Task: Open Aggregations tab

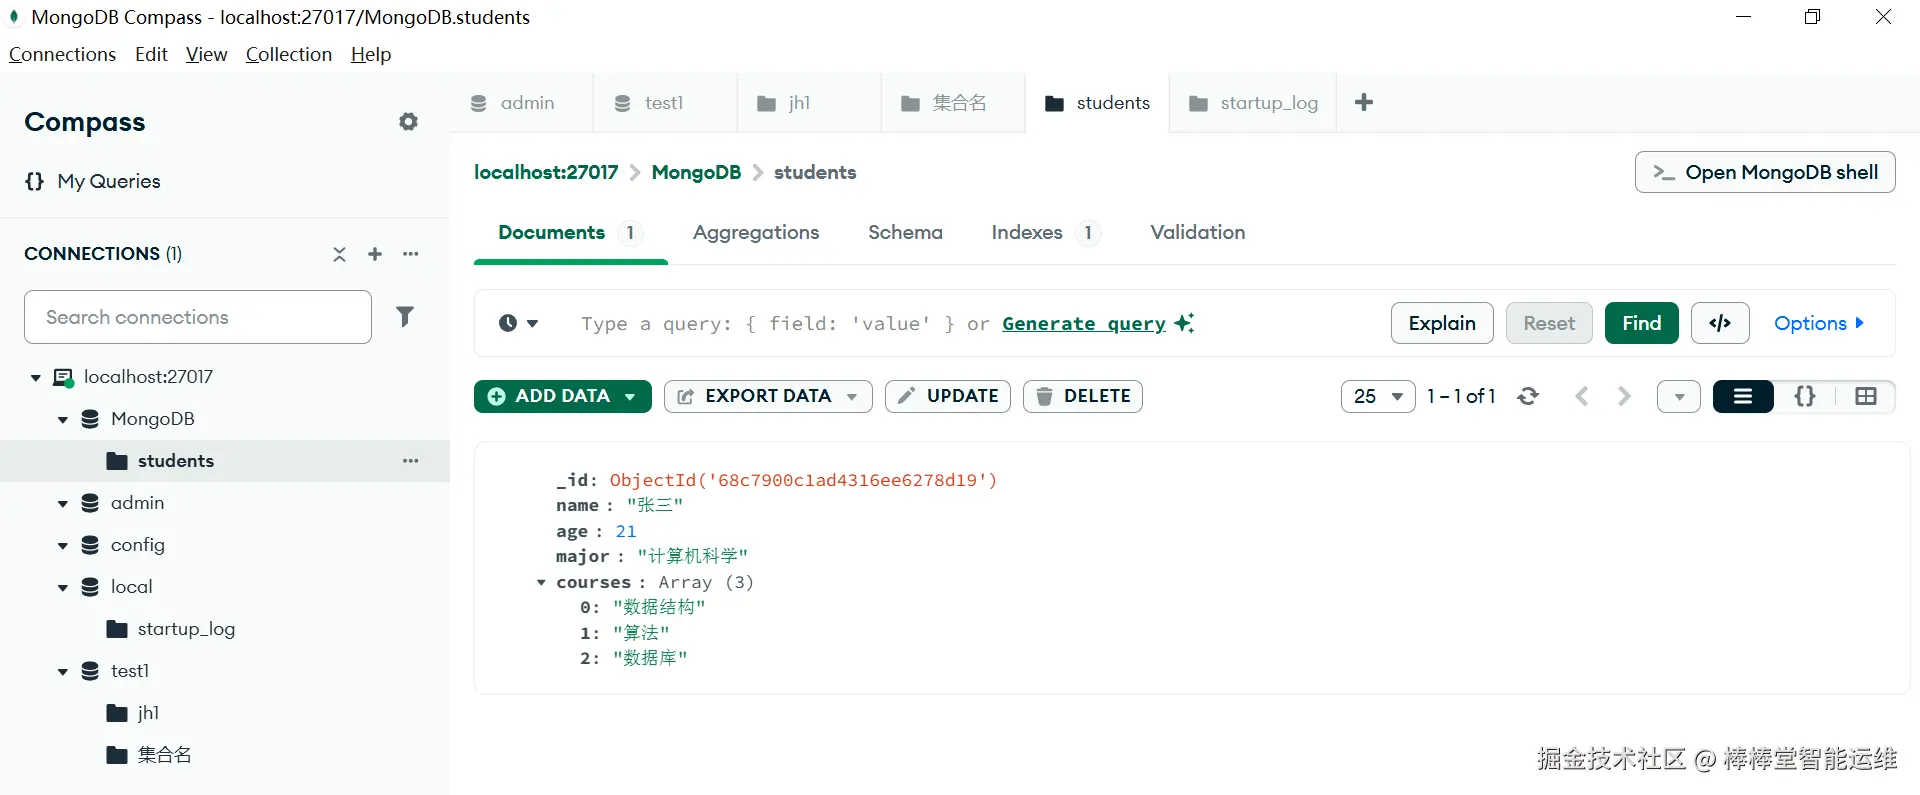Action: 756,232
